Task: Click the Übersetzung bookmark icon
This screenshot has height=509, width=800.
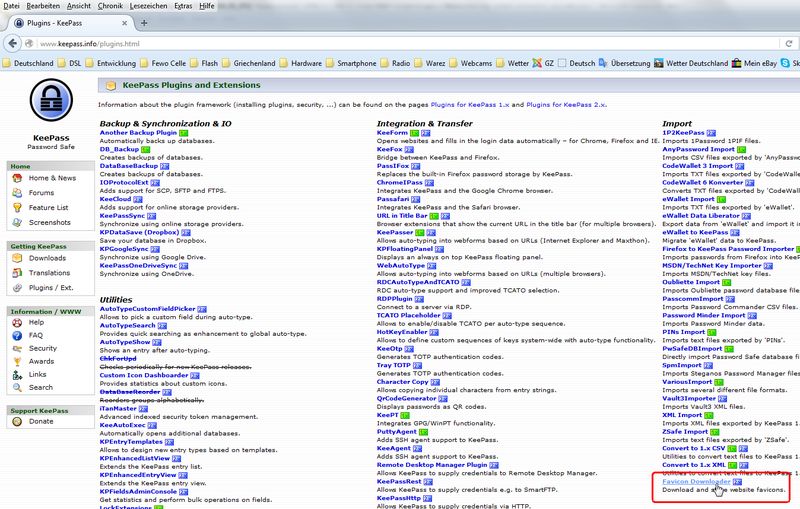Action: (x=603, y=63)
